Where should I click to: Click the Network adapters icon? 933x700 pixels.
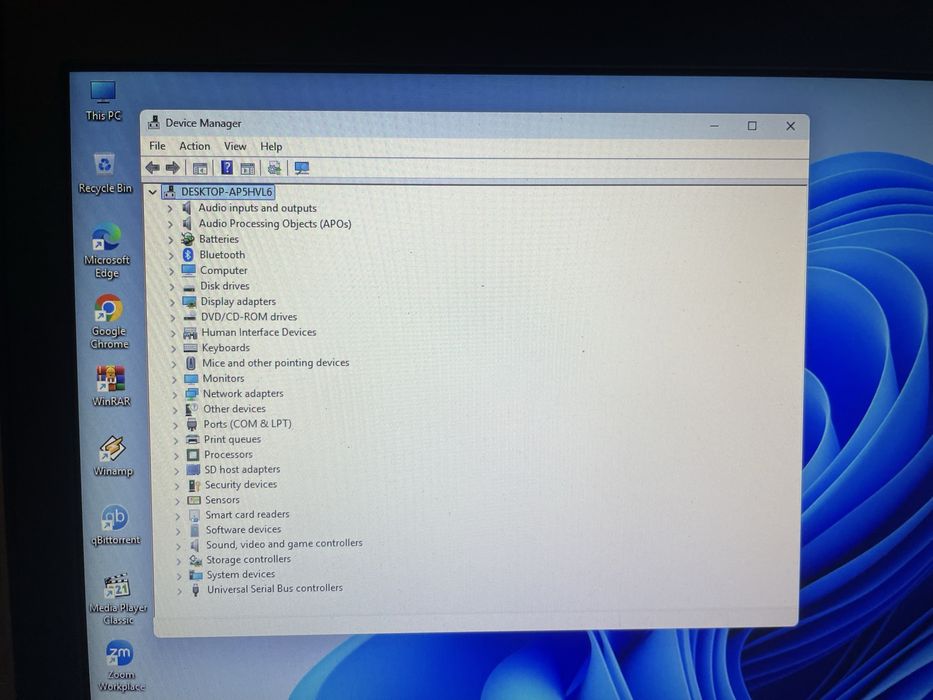coord(191,394)
